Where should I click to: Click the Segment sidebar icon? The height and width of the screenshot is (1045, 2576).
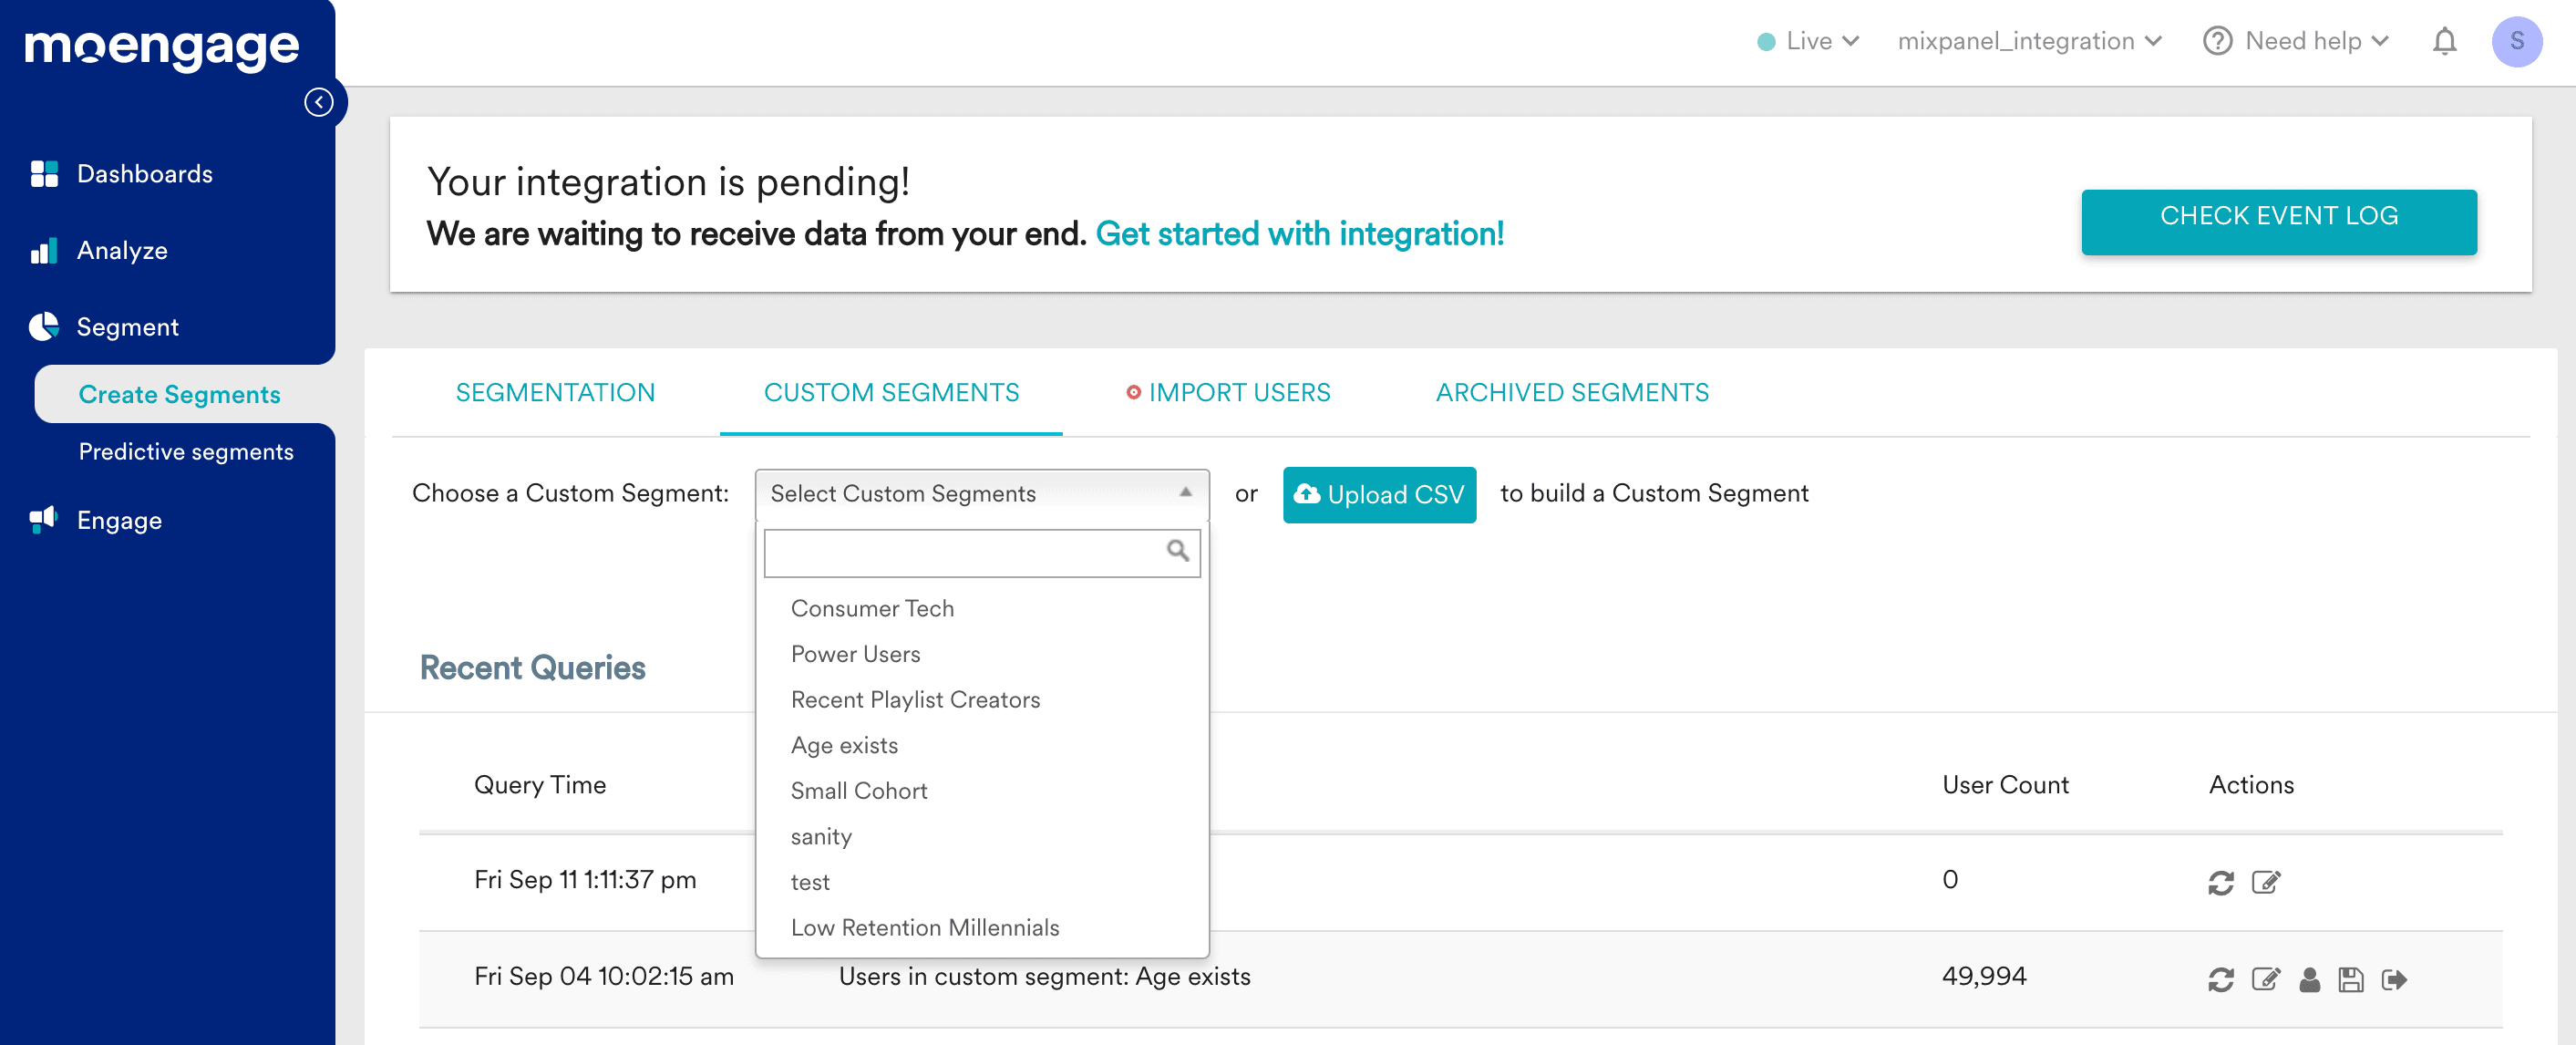(x=45, y=326)
